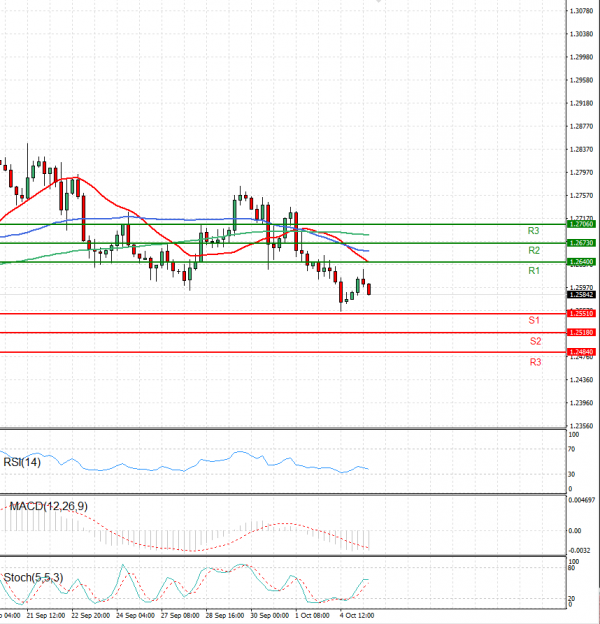Click the most recent red candlestick
600x624 pixels.
pos(369,289)
